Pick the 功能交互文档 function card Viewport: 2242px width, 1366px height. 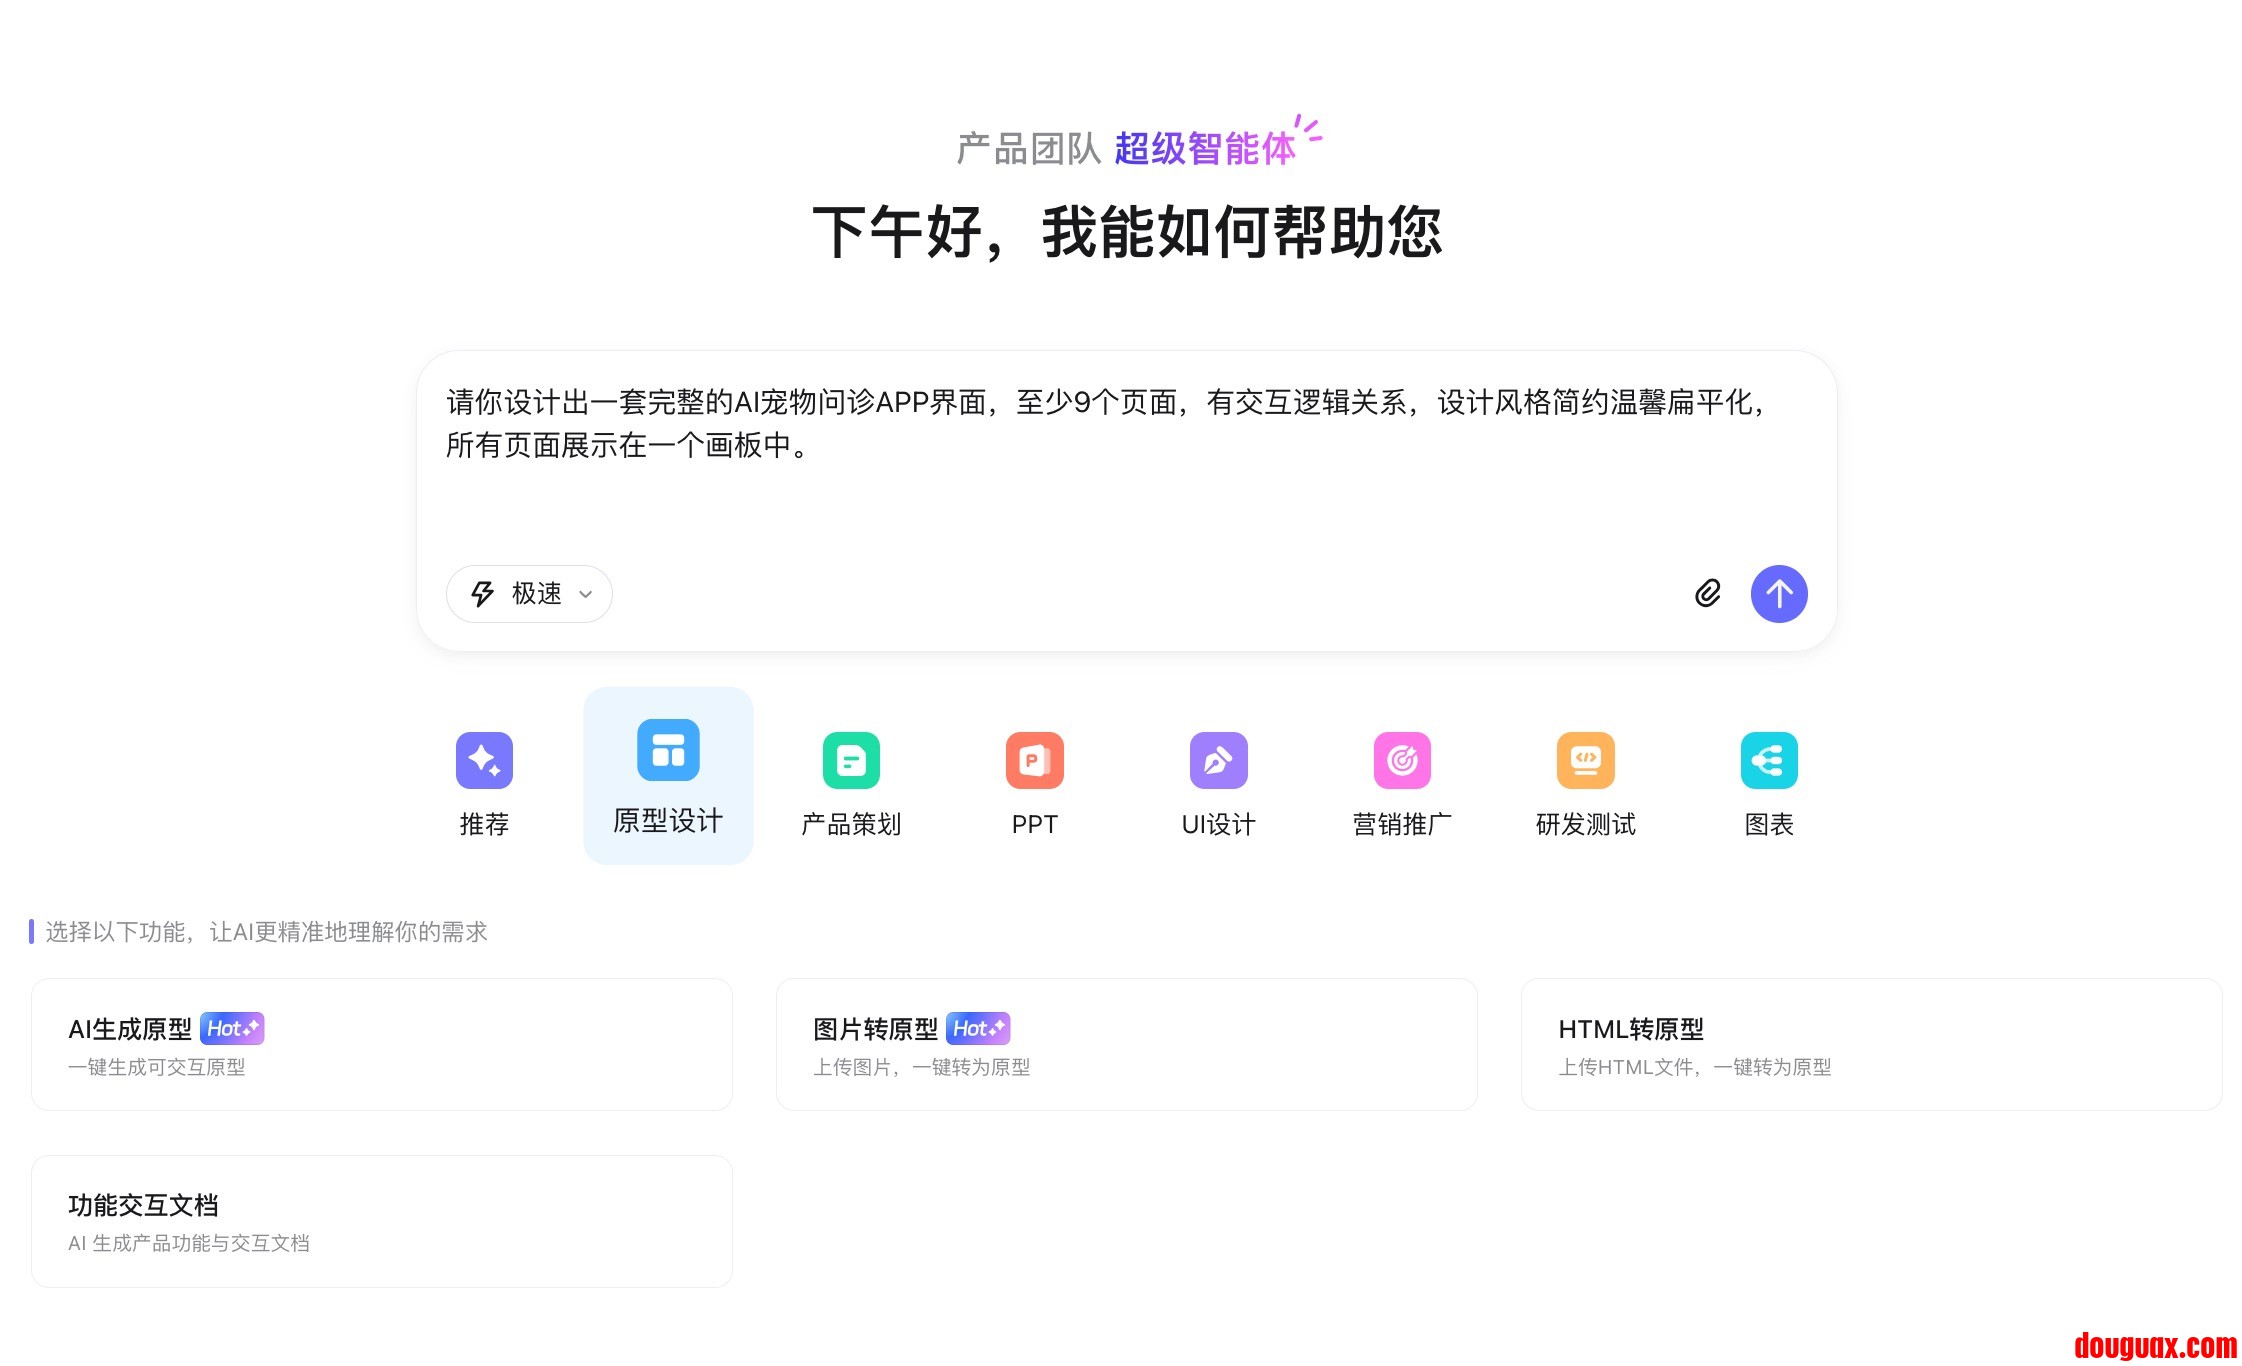click(x=381, y=1221)
